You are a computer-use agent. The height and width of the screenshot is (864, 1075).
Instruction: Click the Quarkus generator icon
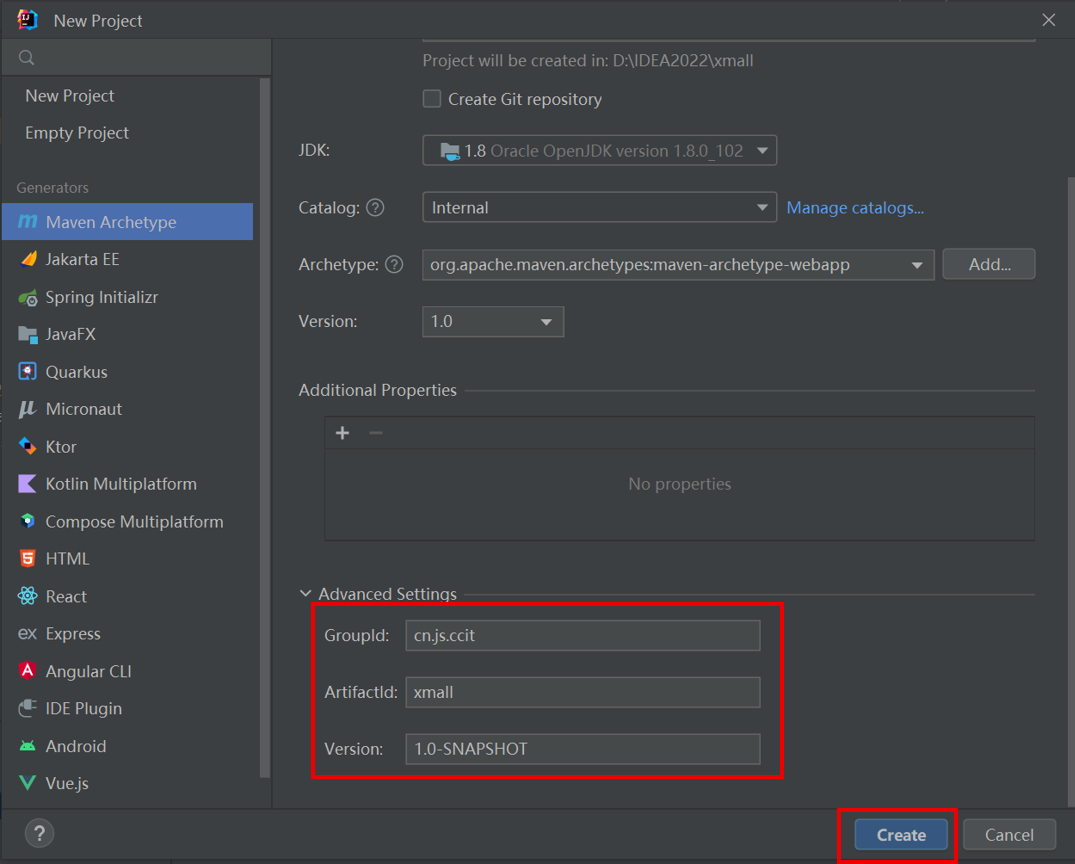[27, 372]
